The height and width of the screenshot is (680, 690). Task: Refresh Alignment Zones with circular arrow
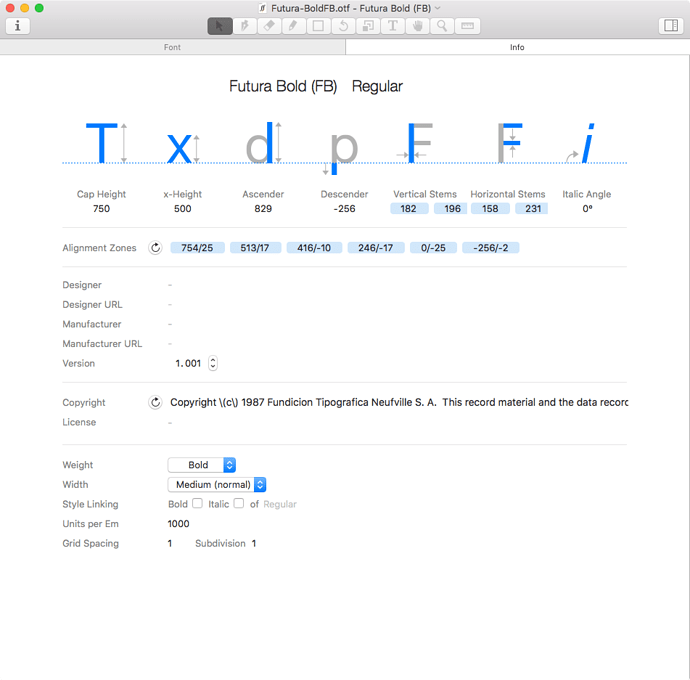[155, 248]
